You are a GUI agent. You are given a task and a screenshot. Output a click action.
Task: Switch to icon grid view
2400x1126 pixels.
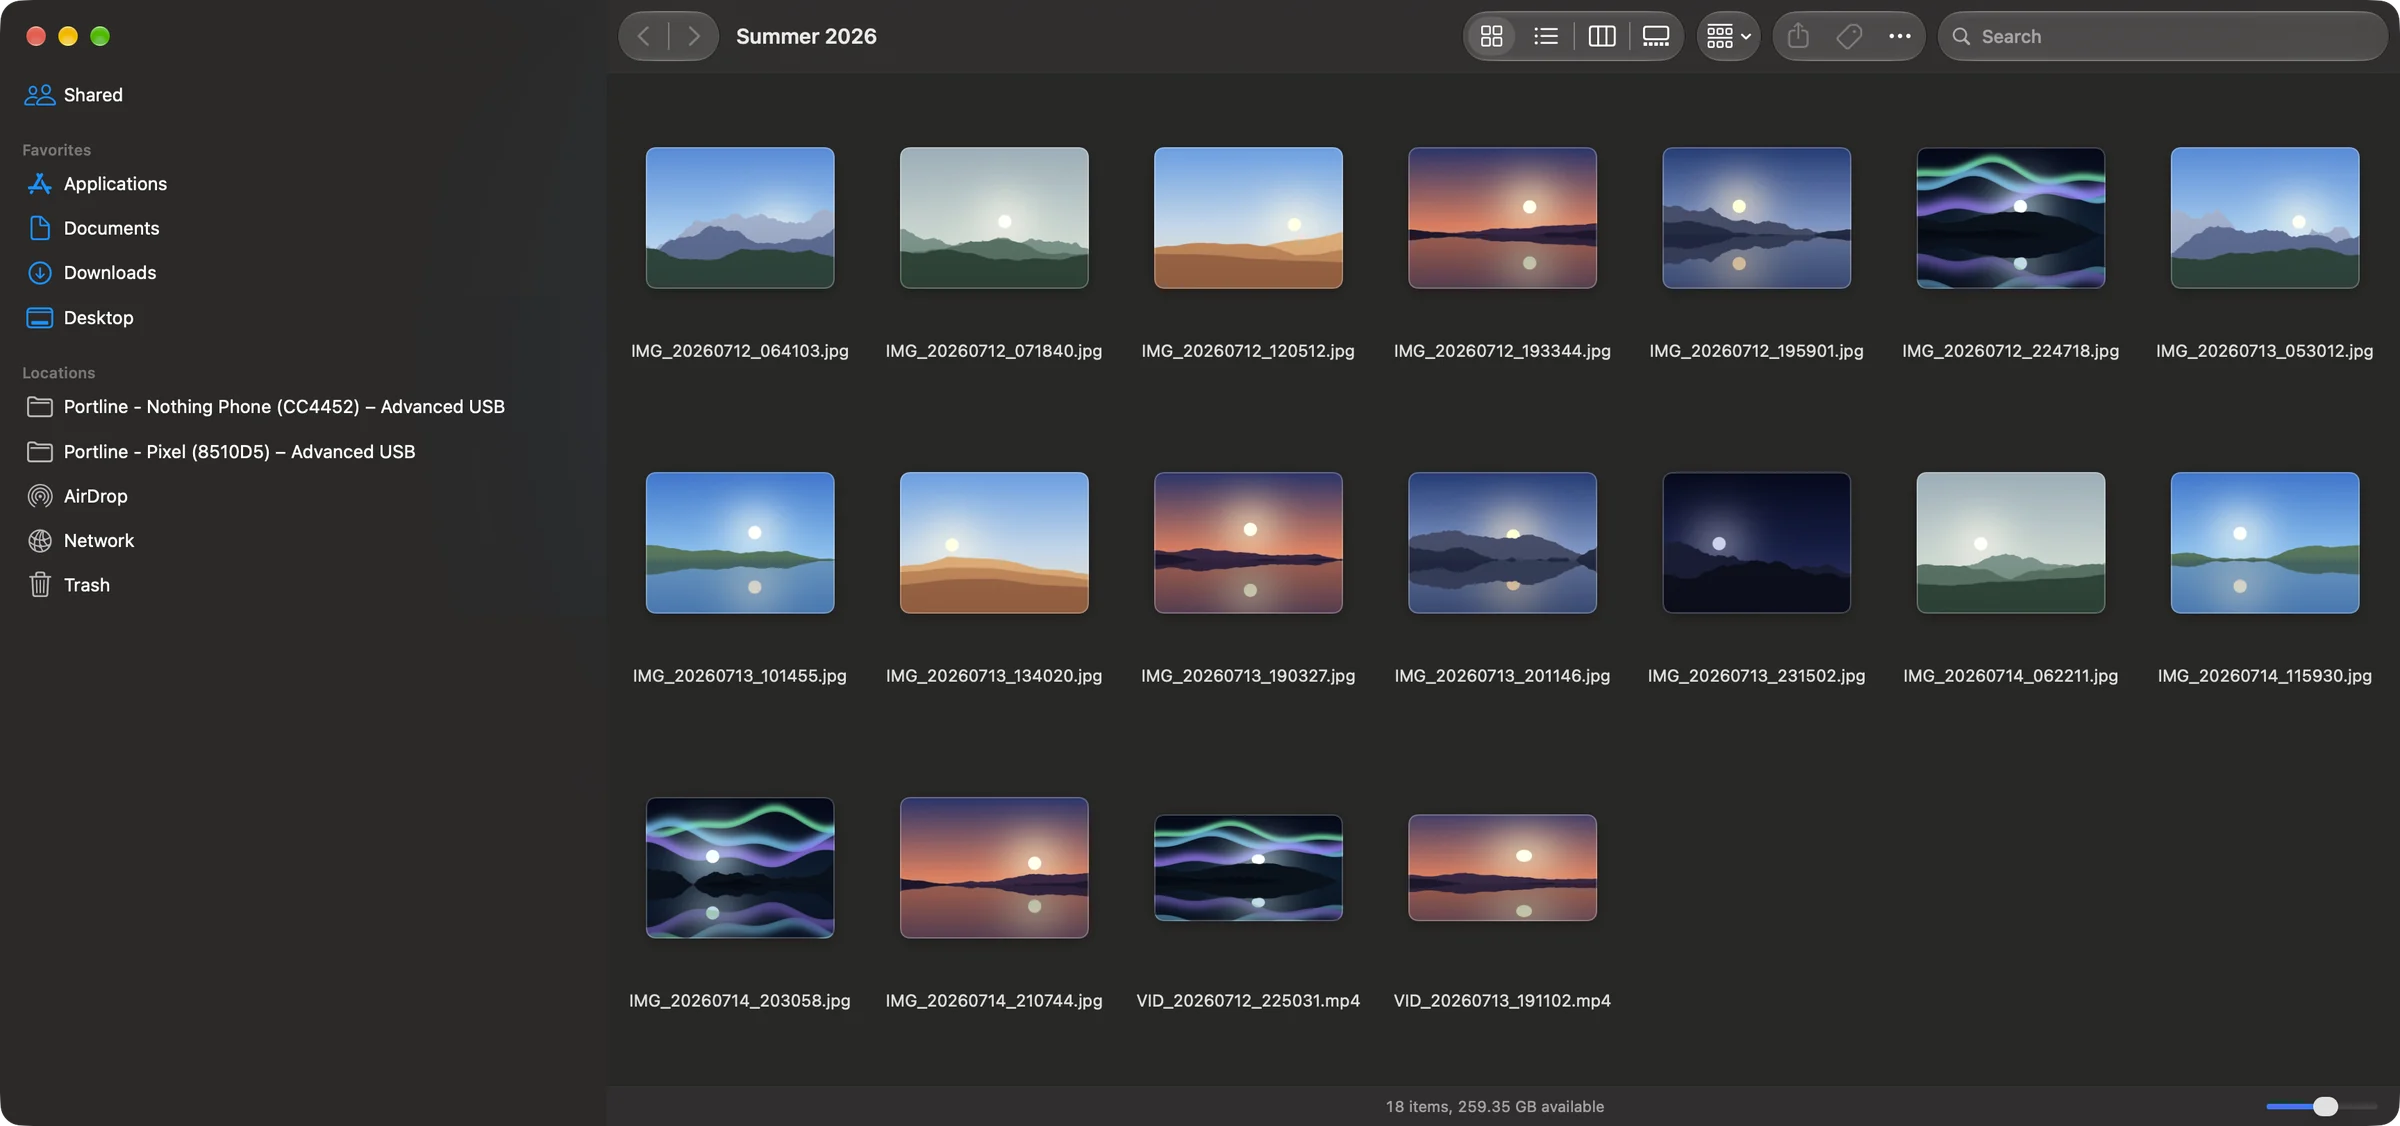point(1491,36)
